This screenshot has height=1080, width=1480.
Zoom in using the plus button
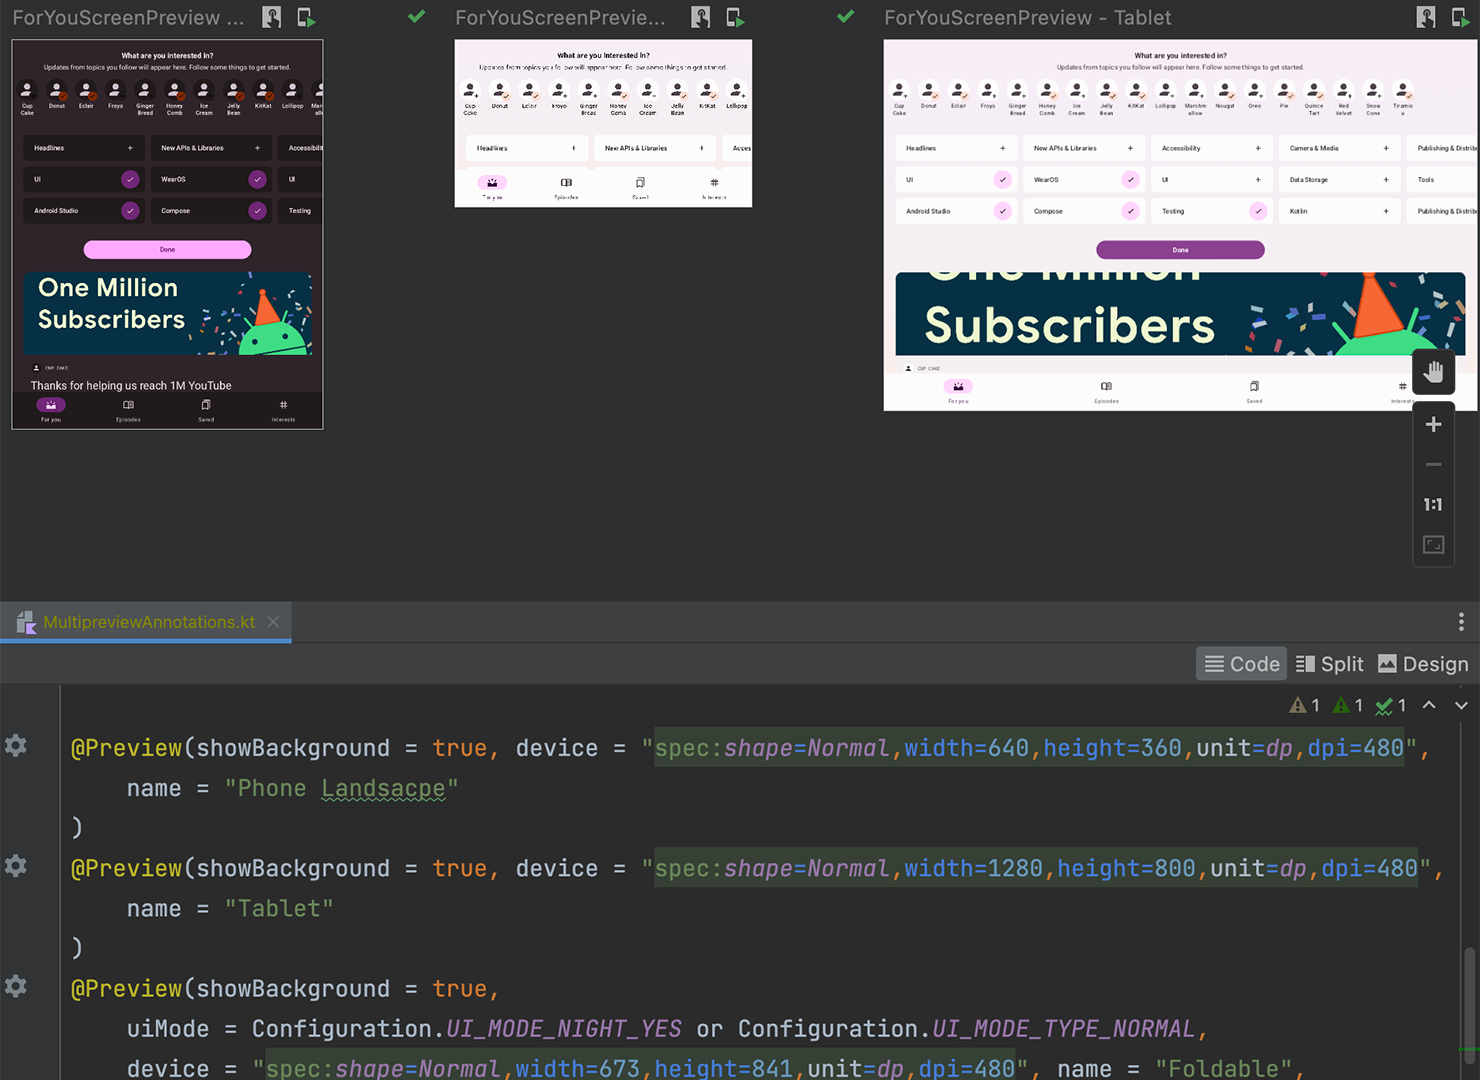pos(1433,424)
